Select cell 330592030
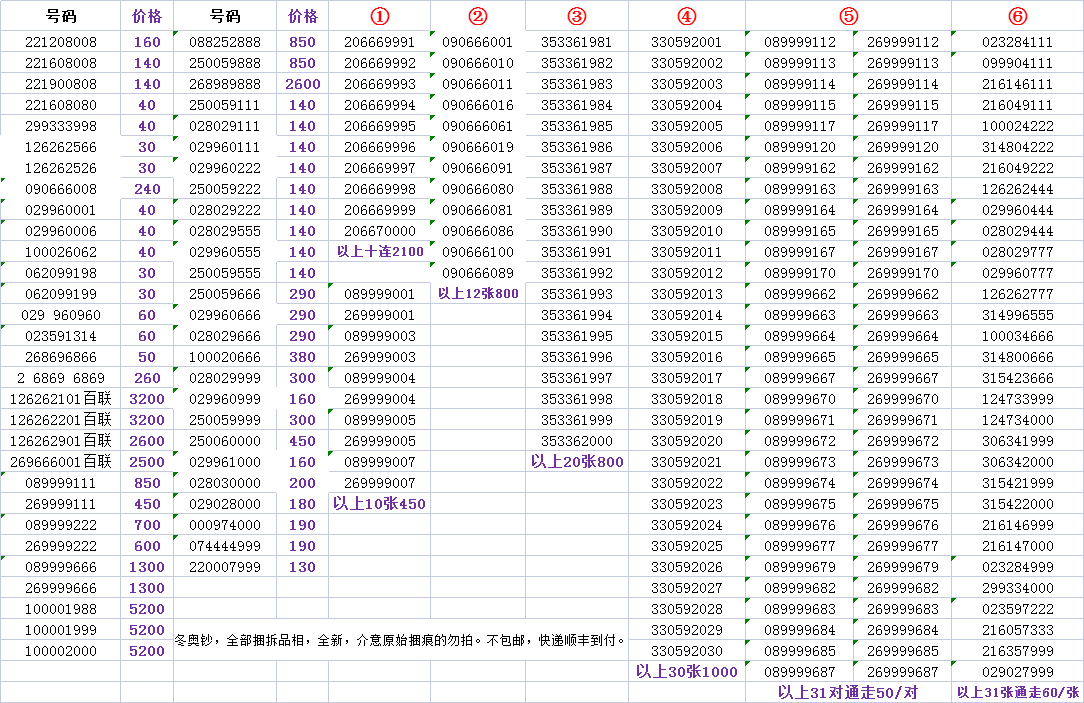This screenshot has width=1084, height=703. [686, 651]
